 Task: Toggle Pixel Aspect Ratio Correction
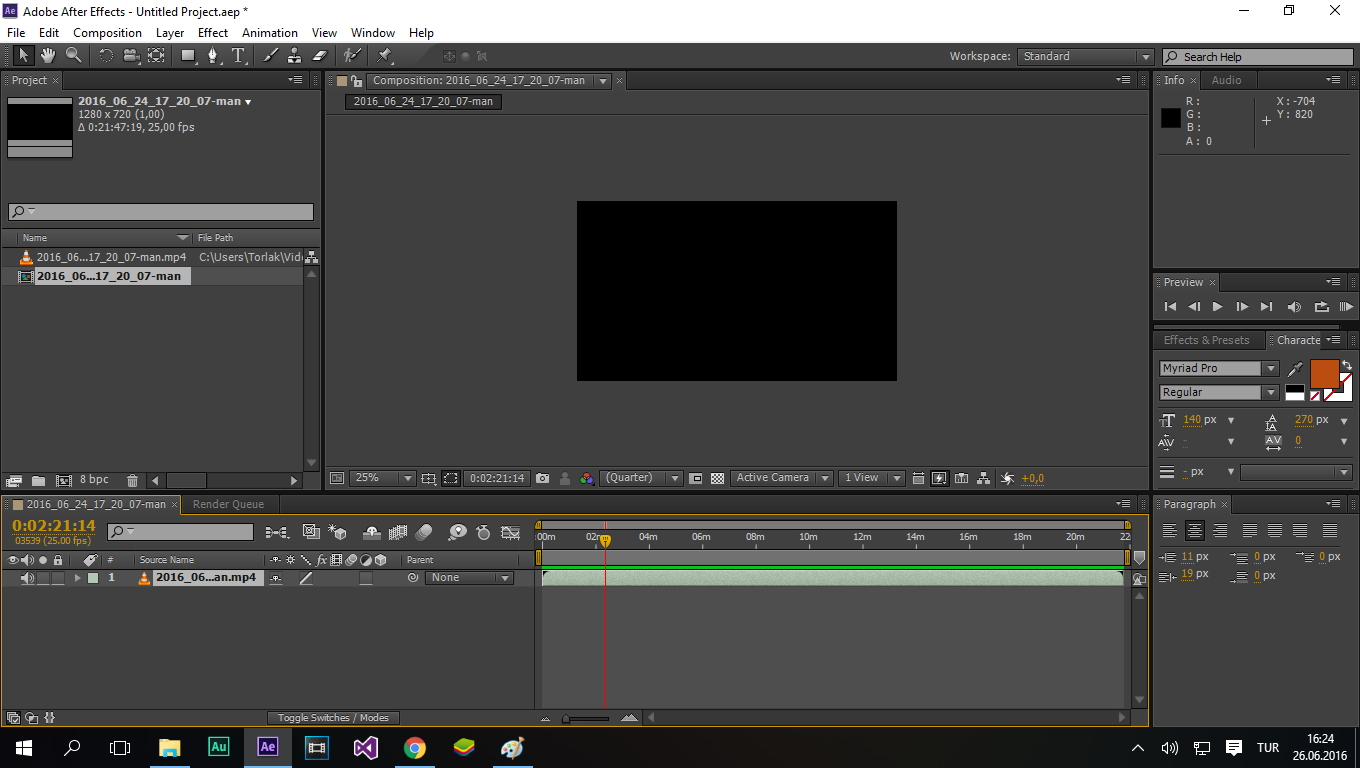point(918,478)
